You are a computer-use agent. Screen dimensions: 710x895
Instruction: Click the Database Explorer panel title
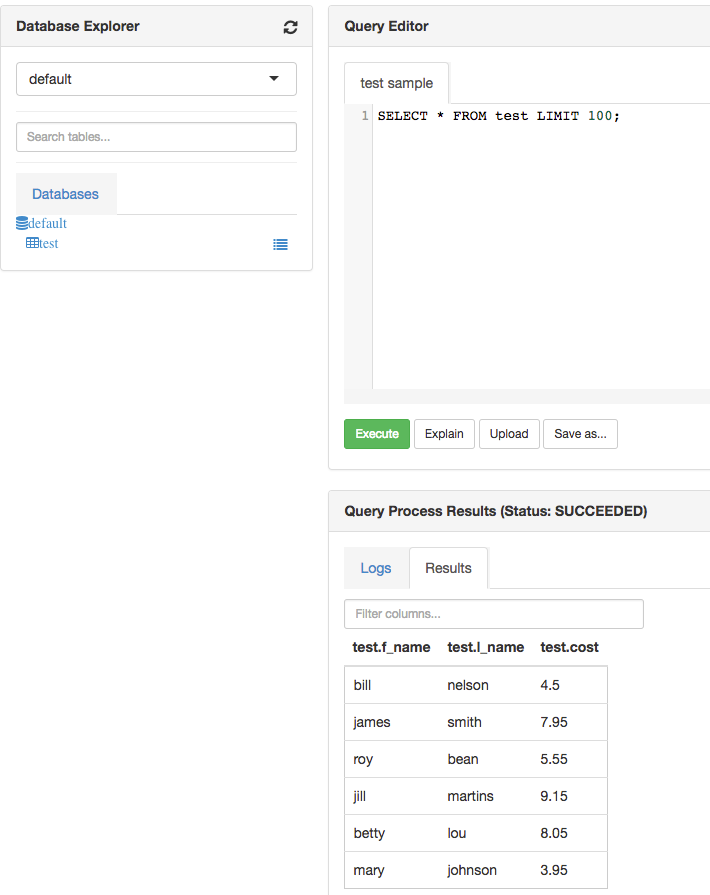coord(78,26)
